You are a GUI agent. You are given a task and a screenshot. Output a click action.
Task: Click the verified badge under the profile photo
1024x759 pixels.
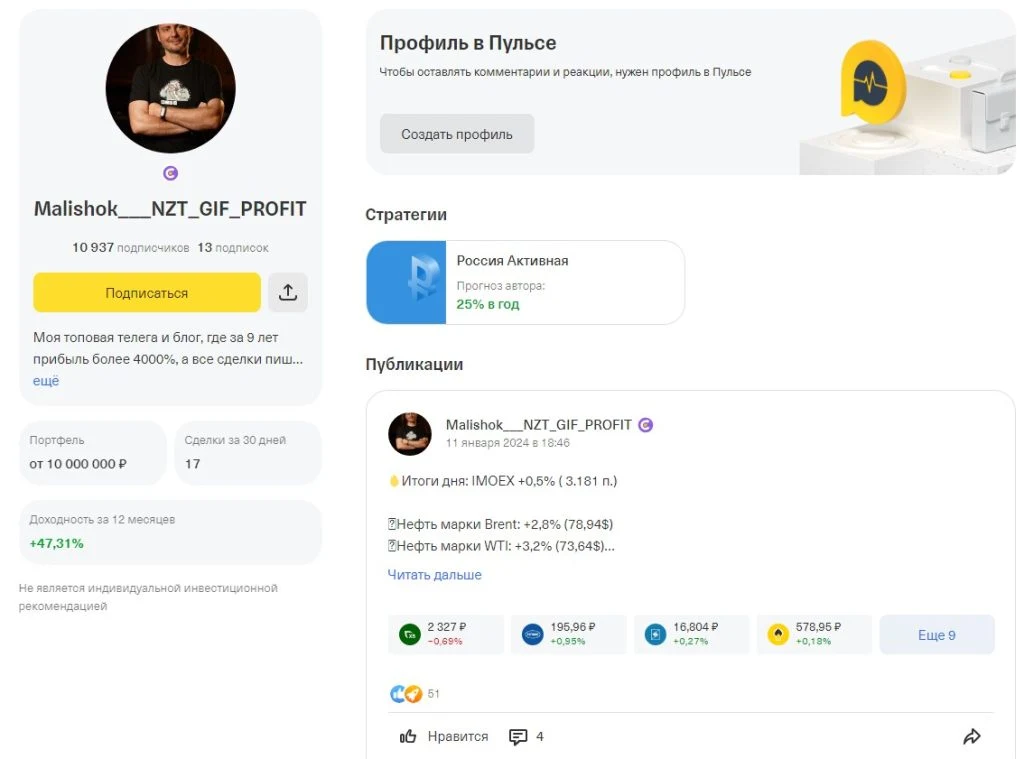pyautogui.click(x=170, y=173)
